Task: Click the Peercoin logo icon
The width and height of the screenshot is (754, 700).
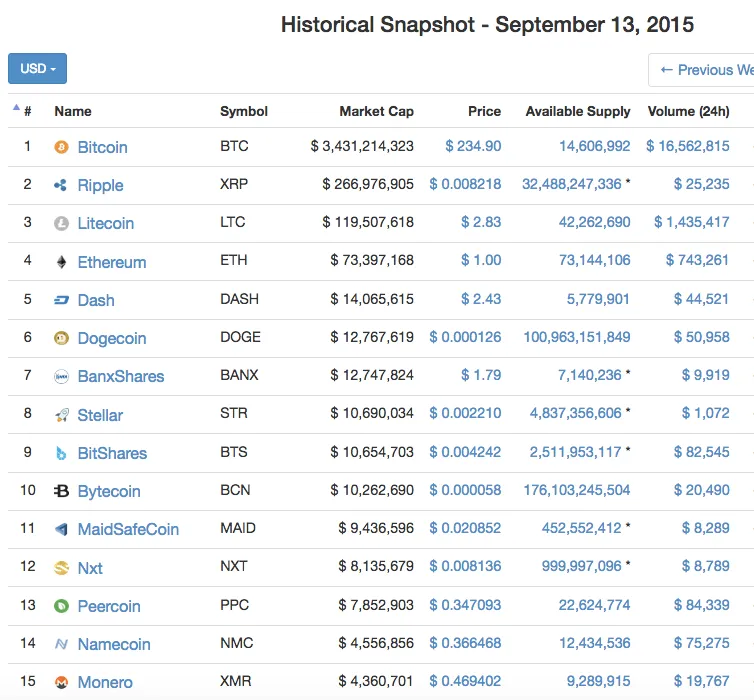Action: point(61,606)
